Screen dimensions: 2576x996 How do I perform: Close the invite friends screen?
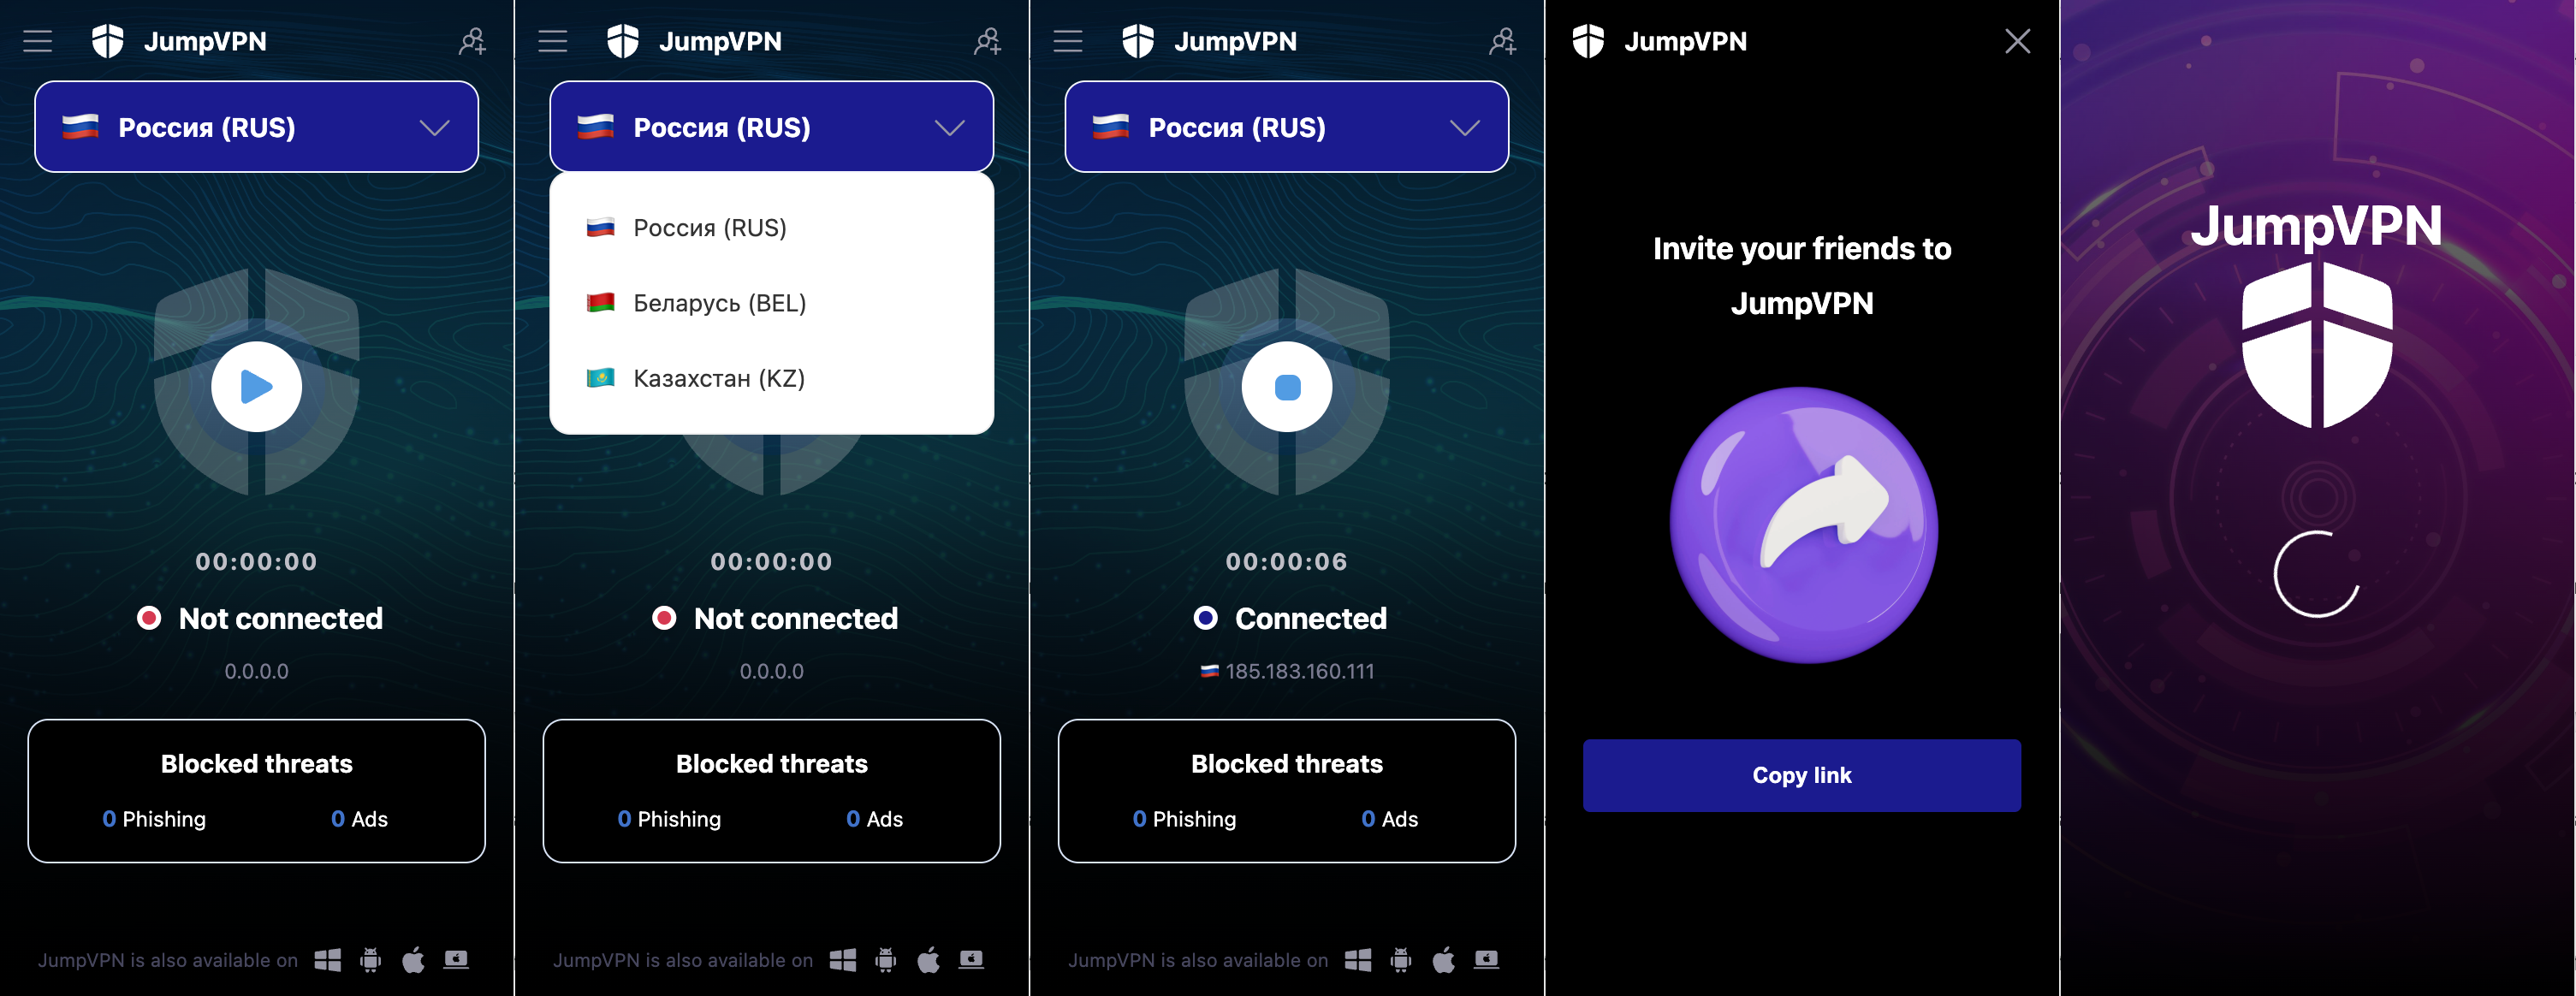(x=2018, y=41)
